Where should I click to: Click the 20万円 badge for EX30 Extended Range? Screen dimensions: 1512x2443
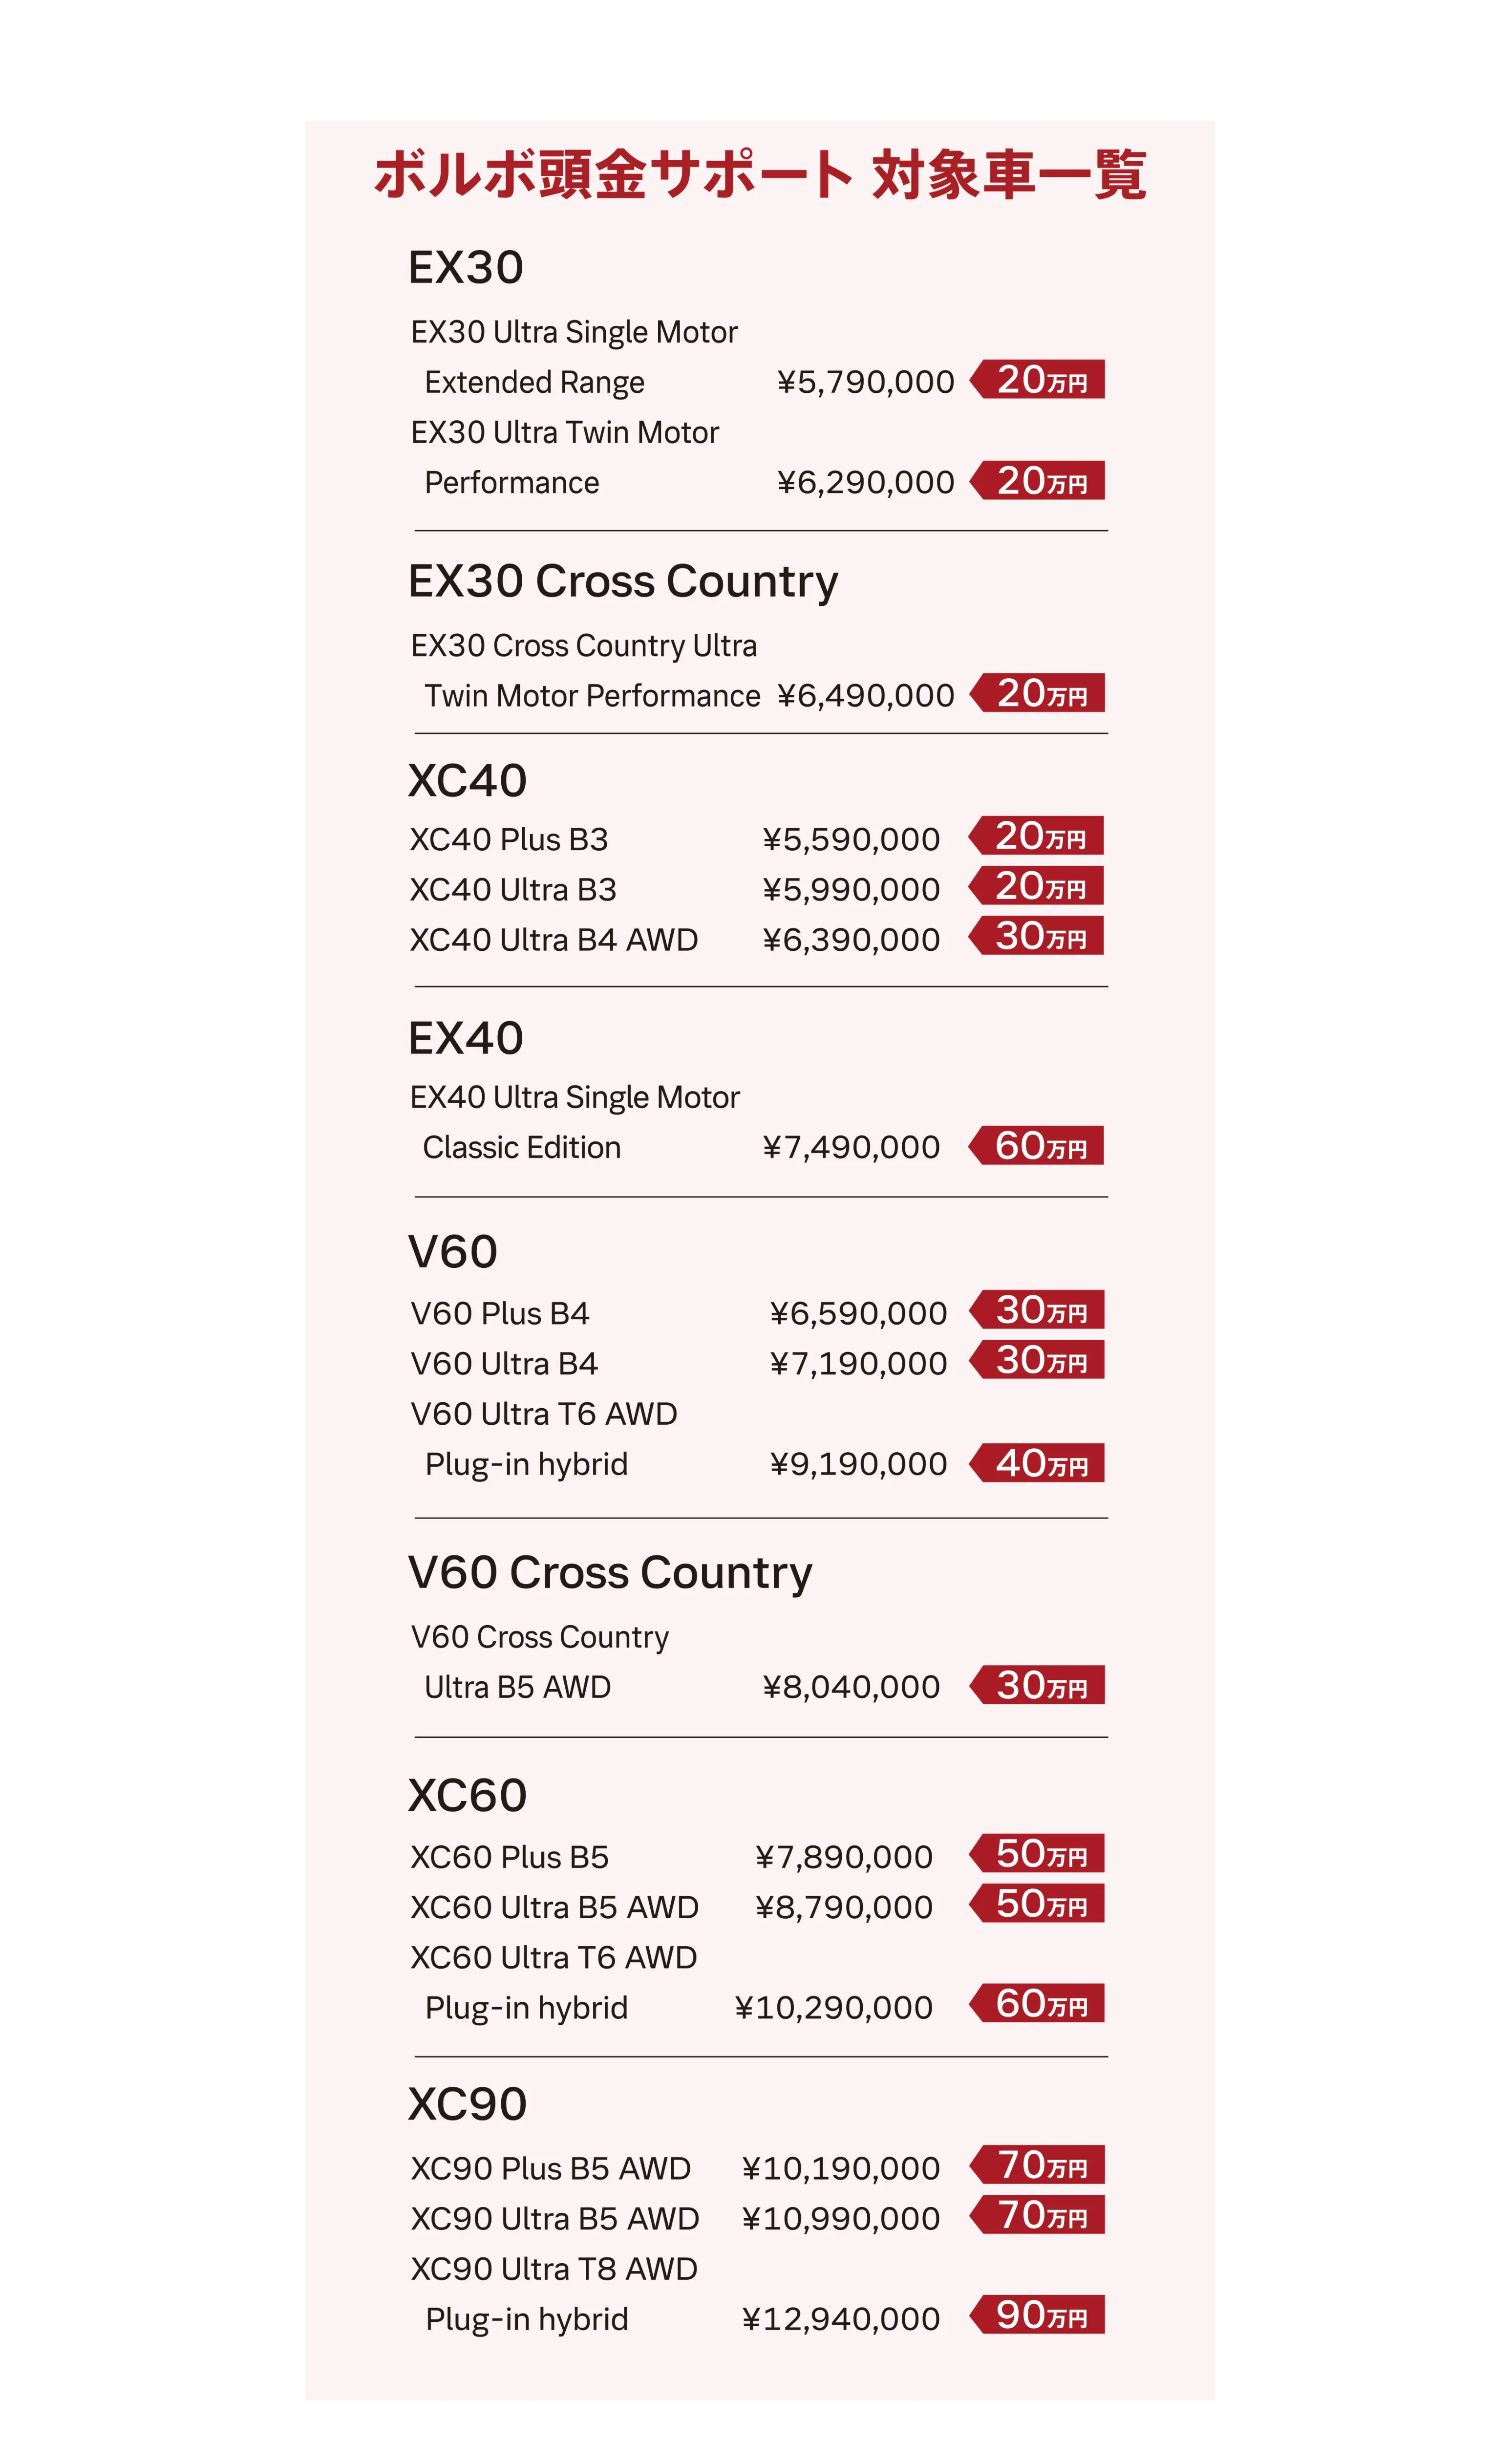(1037, 379)
